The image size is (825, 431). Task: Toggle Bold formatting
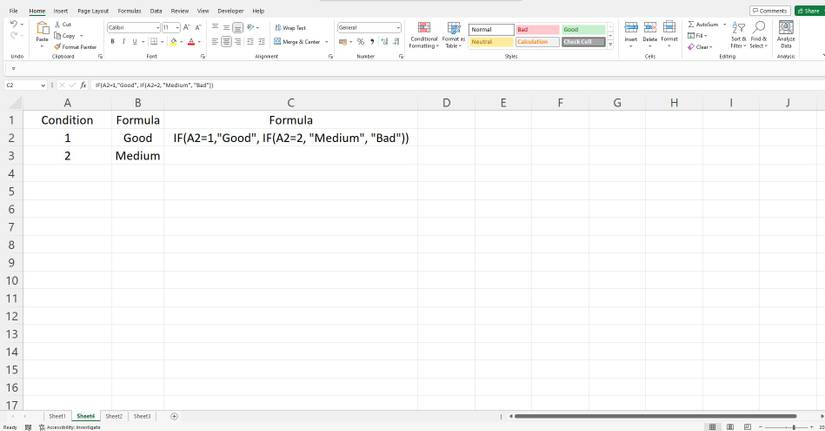point(112,42)
